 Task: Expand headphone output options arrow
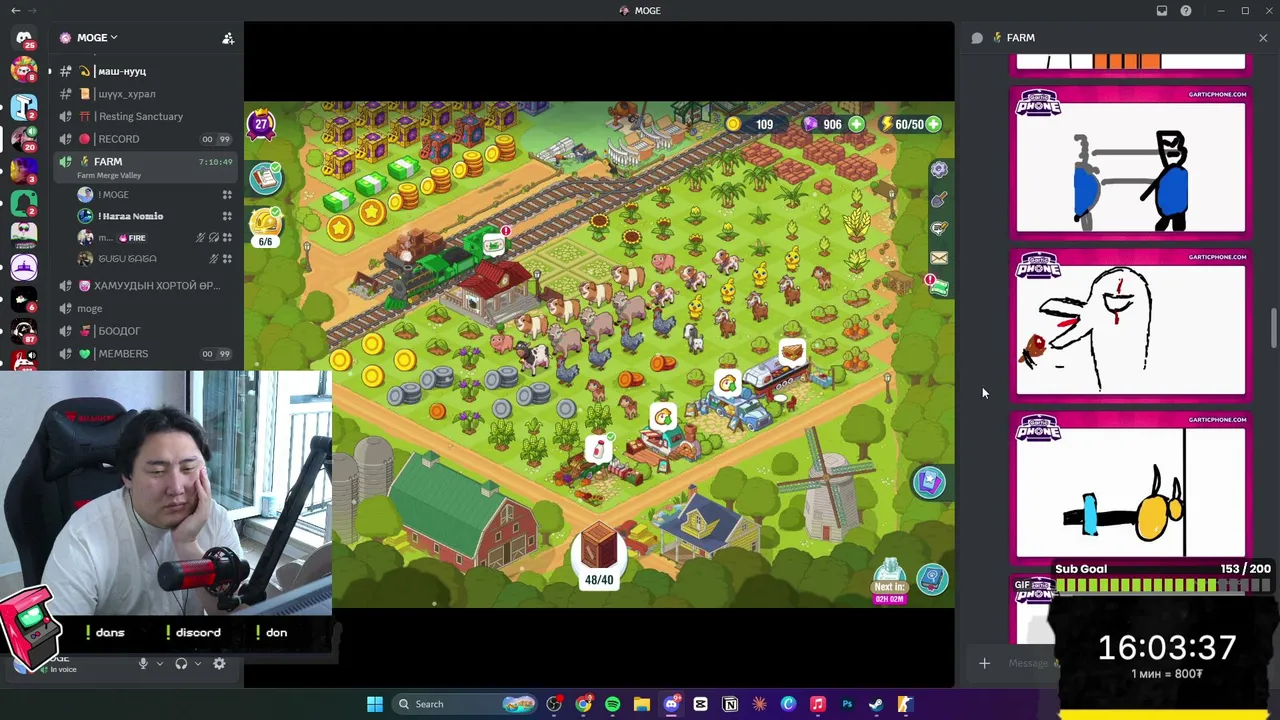[197, 663]
